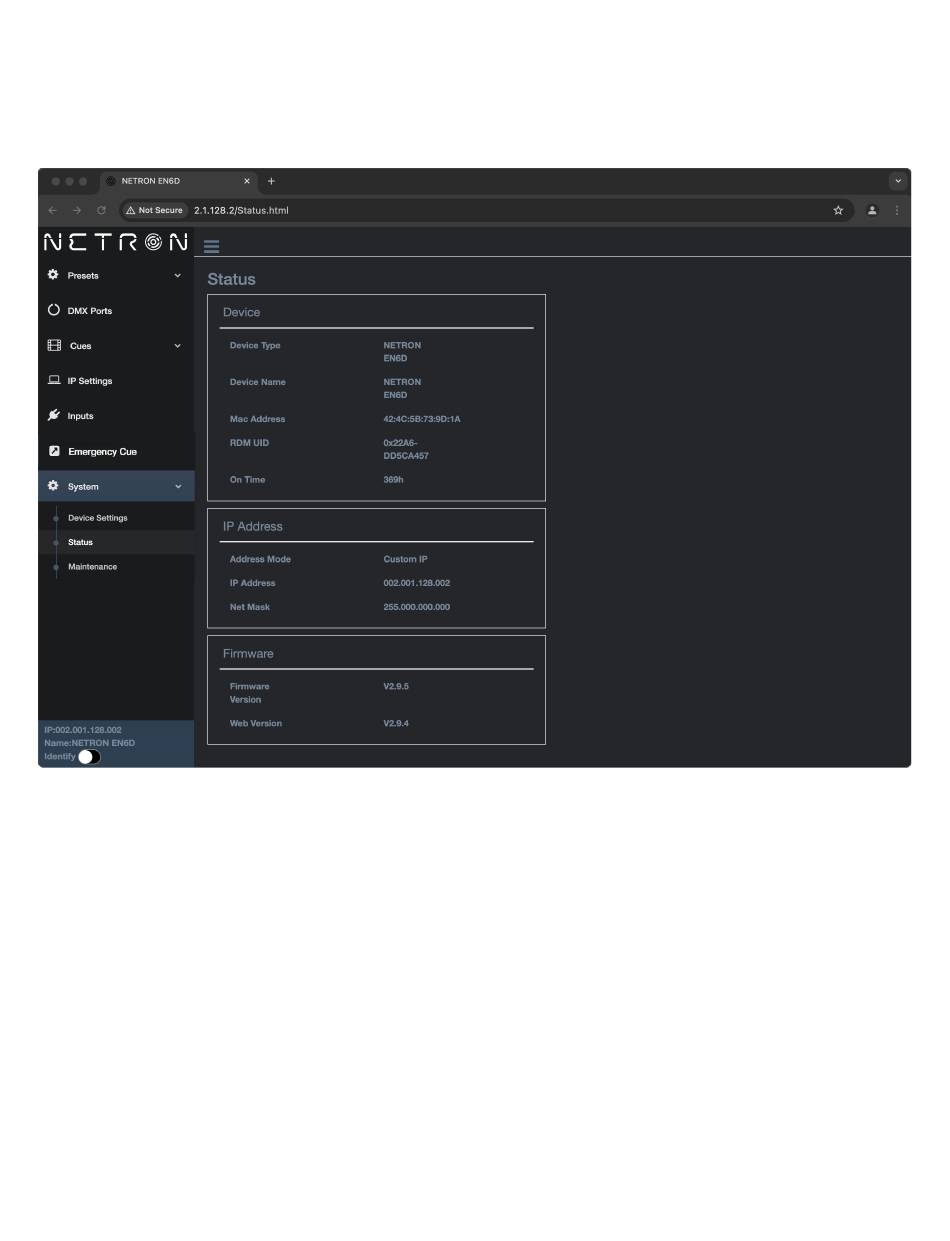Click the DMX Ports circle icon

[x=54, y=310]
